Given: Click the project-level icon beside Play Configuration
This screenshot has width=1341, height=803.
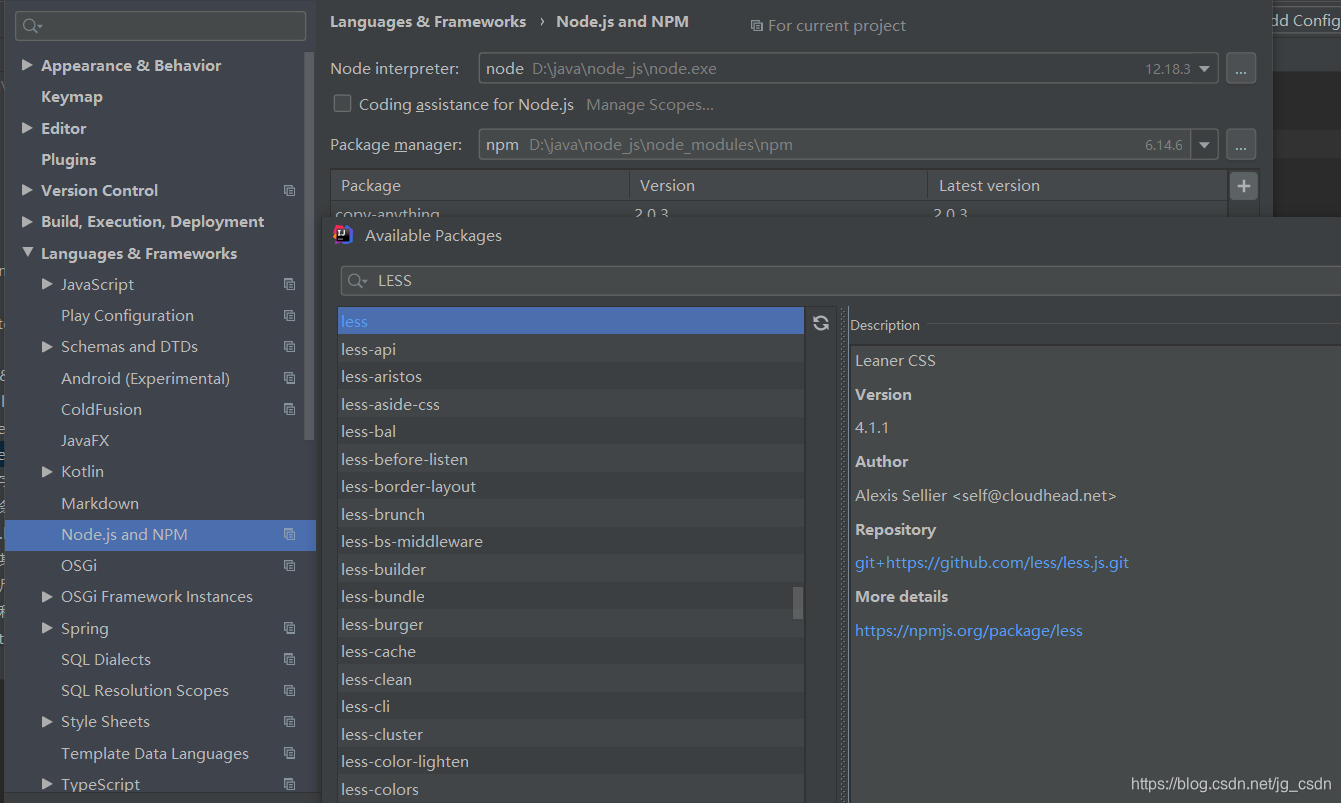Looking at the screenshot, I should pos(289,316).
